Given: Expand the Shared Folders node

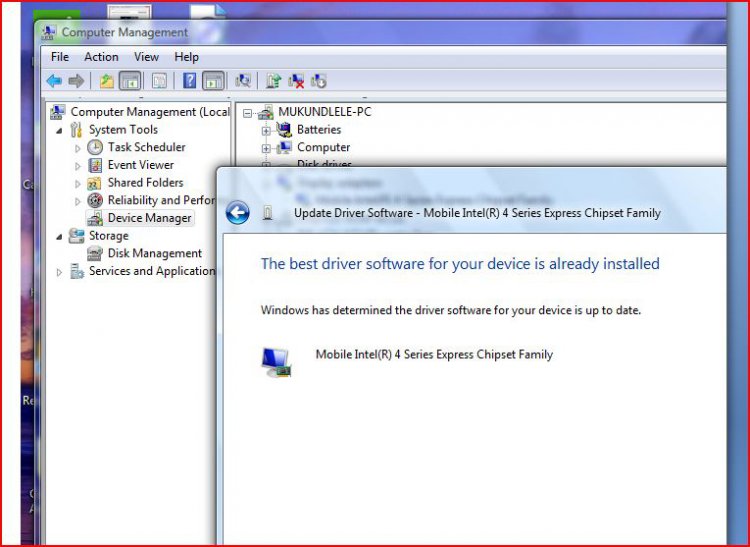Looking at the screenshot, I should pos(77,184).
